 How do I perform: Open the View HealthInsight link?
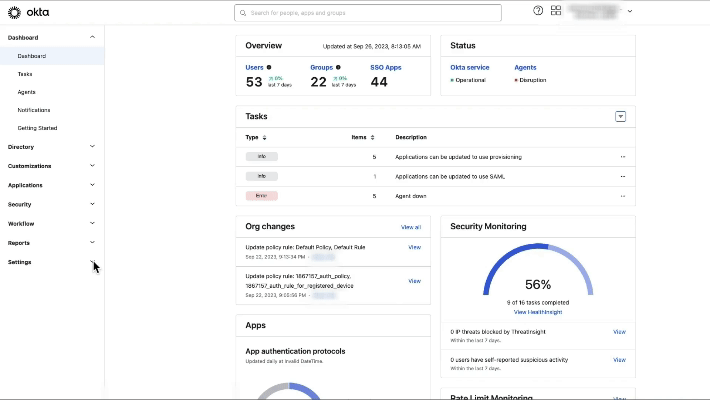(537, 312)
